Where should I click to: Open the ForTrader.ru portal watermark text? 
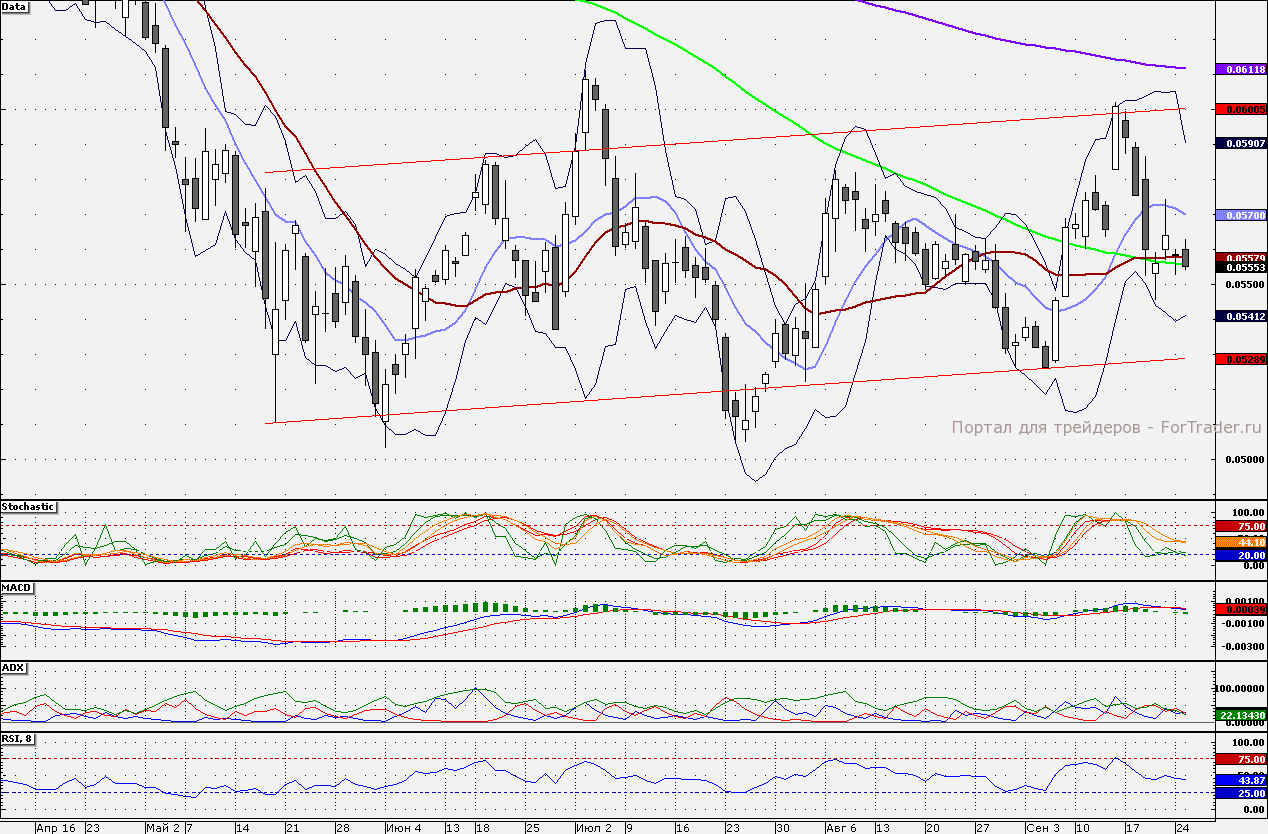pyautogui.click(x=1106, y=427)
